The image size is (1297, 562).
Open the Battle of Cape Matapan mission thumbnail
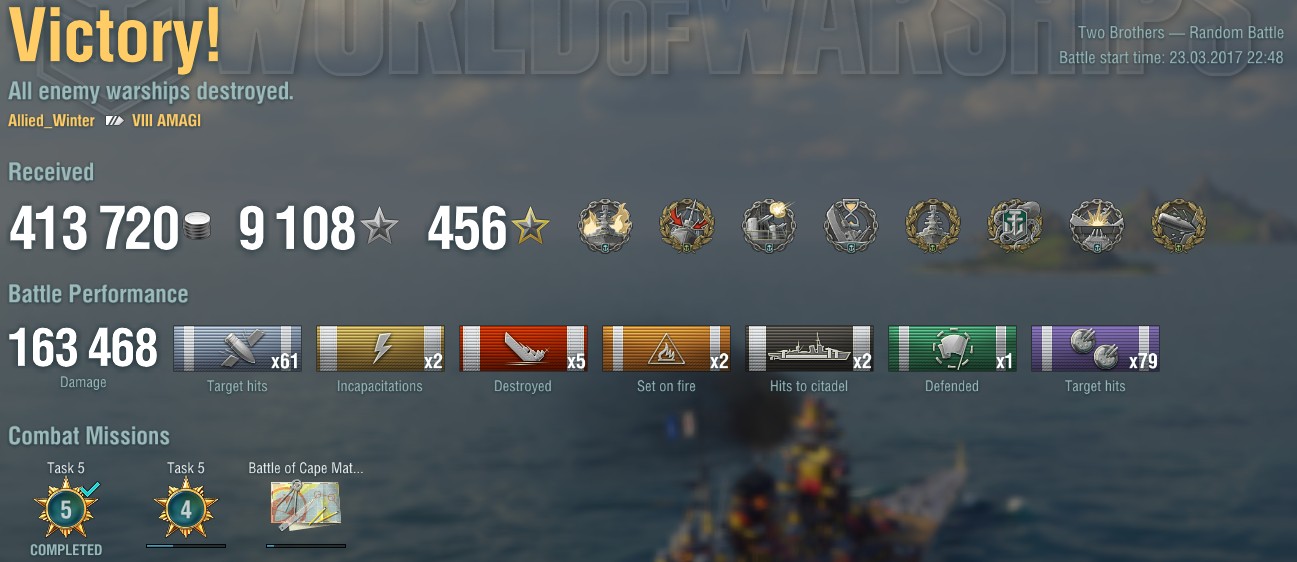305,506
